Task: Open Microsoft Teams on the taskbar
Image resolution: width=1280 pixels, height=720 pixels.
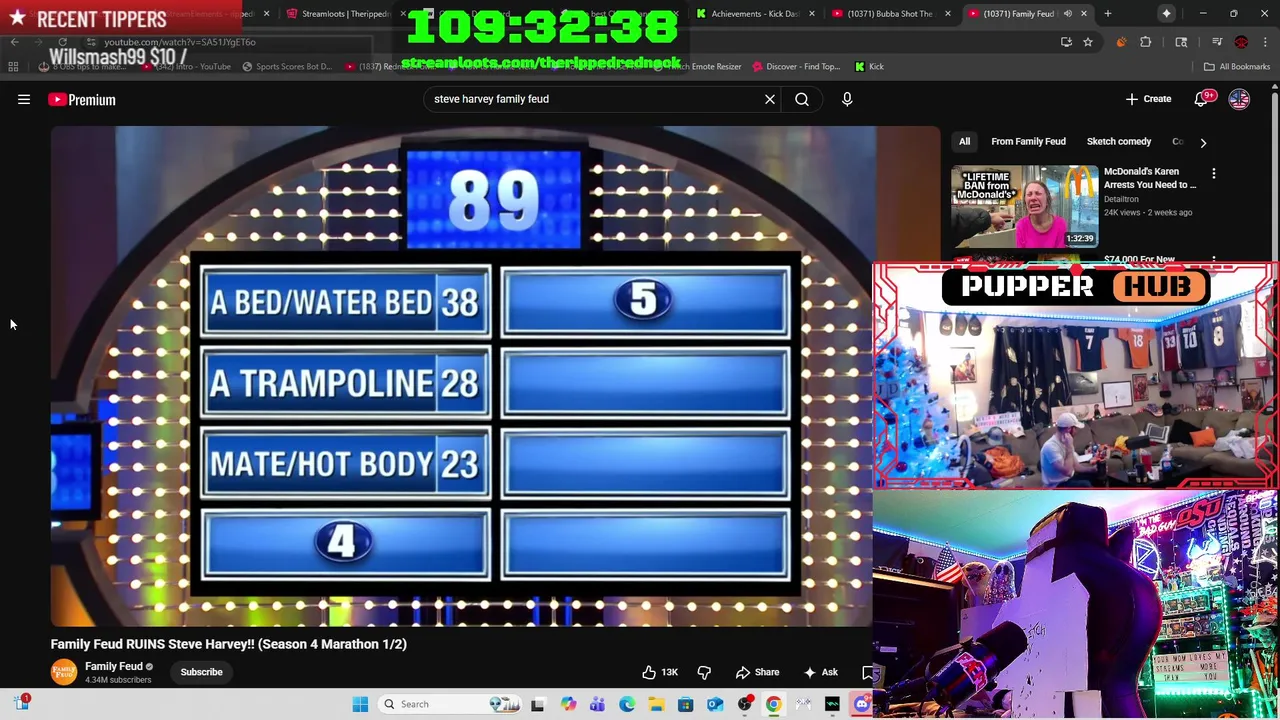Action: click(x=597, y=704)
